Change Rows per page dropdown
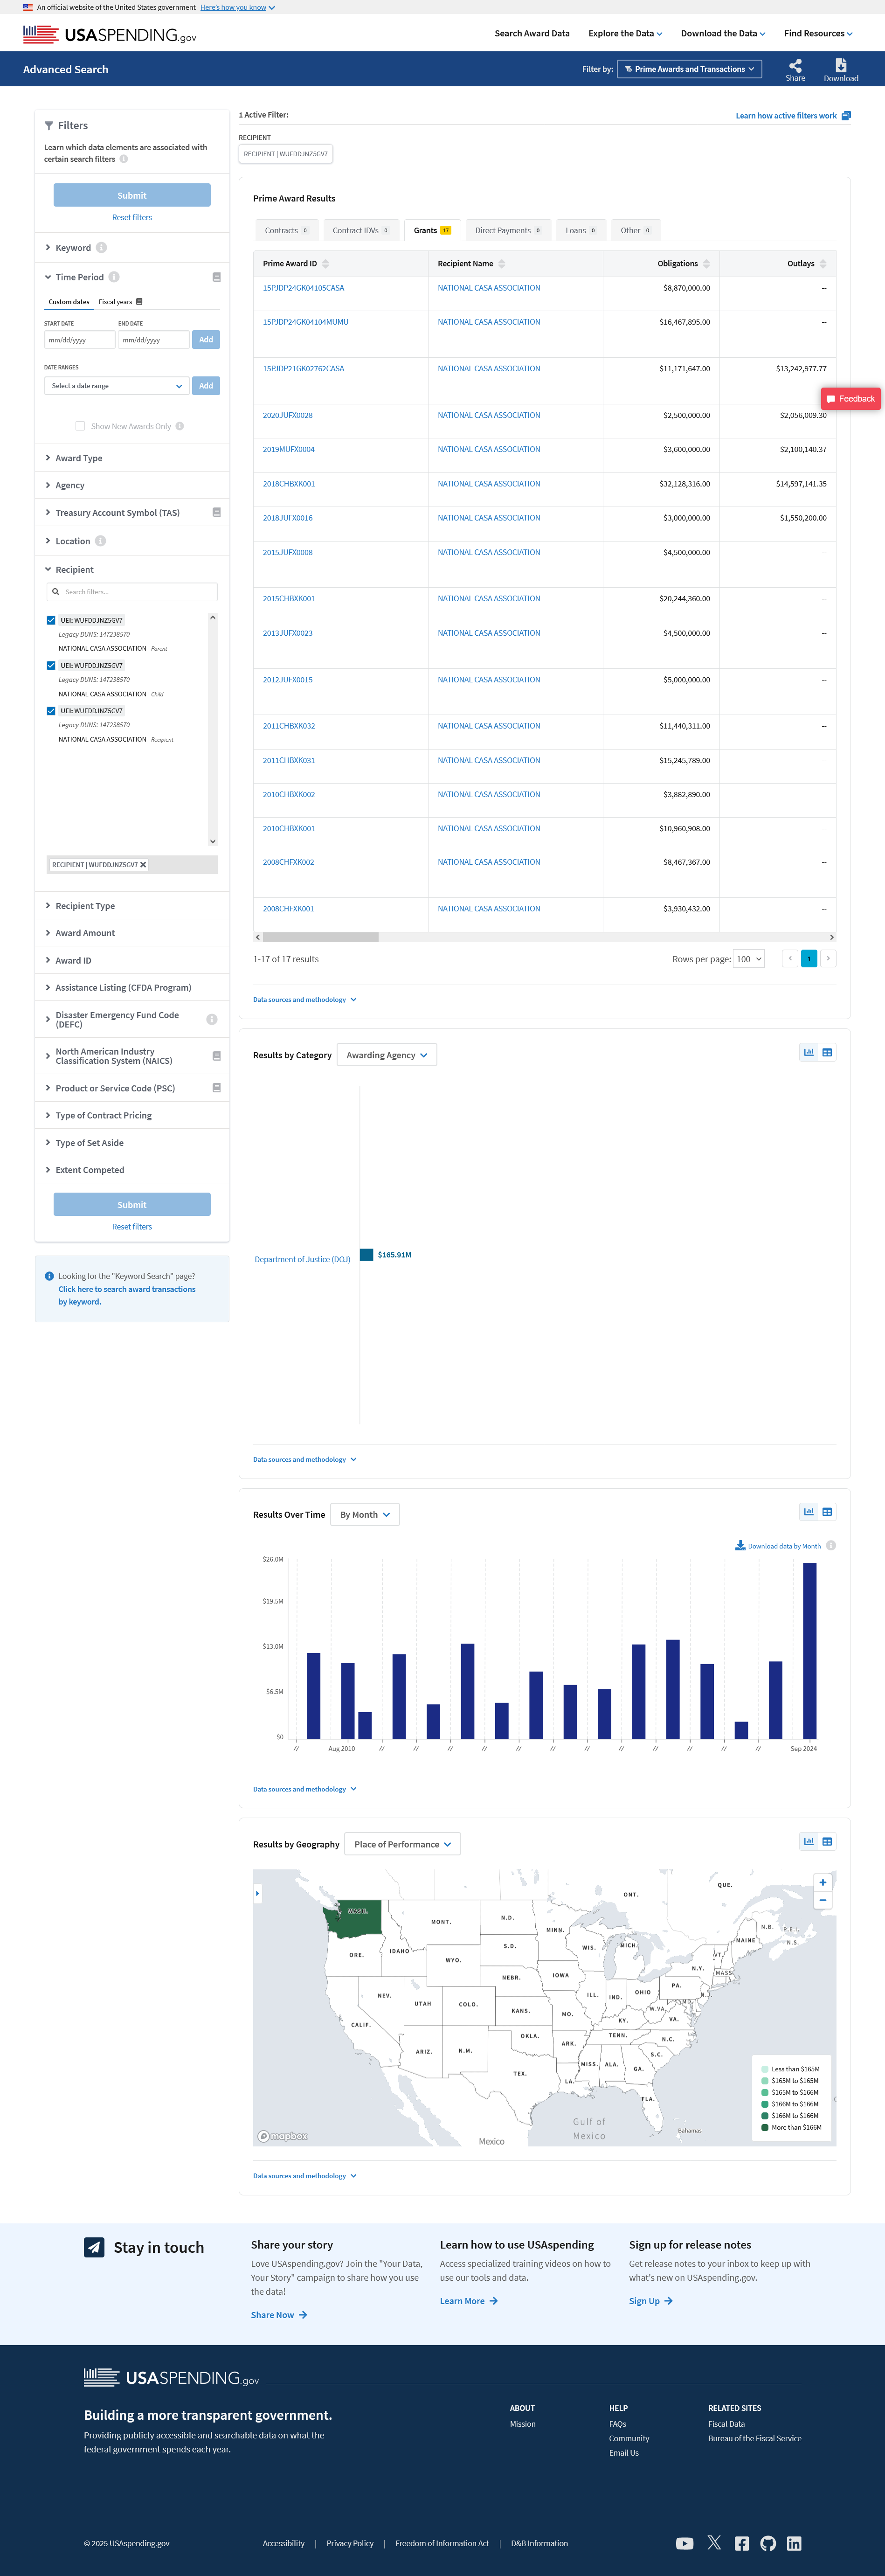The height and width of the screenshot is (2576, 885). pyautogui.click(x=749, y=959)
